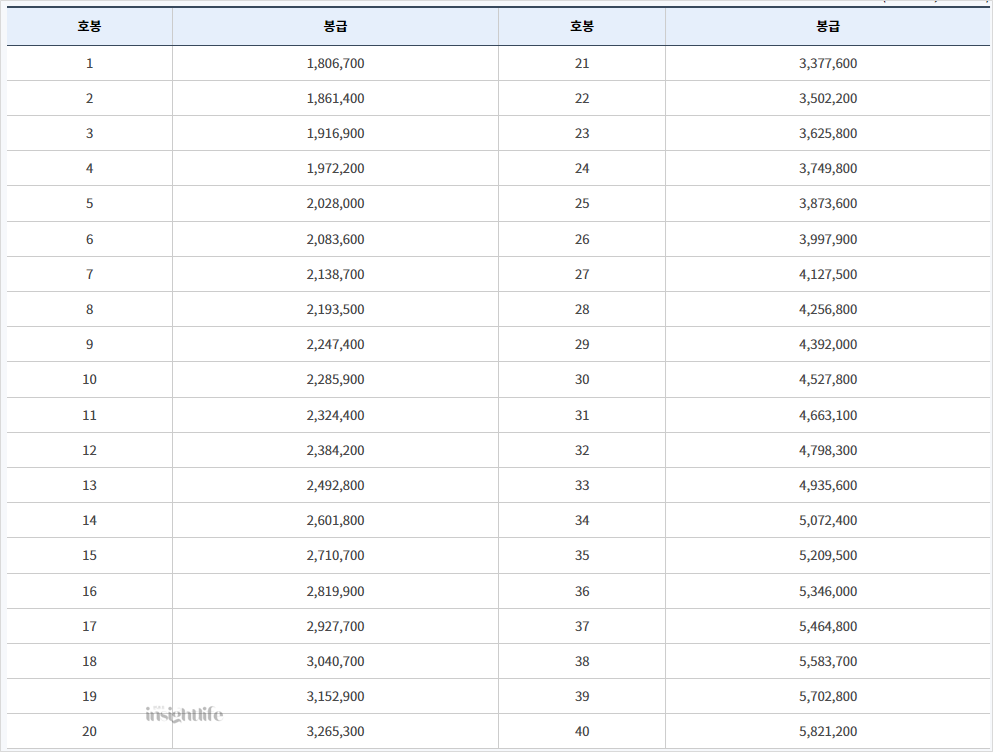The width and height of the screenshot is (993, 752).
Task: Select salary 2,138,700
Action: (335, 274)
